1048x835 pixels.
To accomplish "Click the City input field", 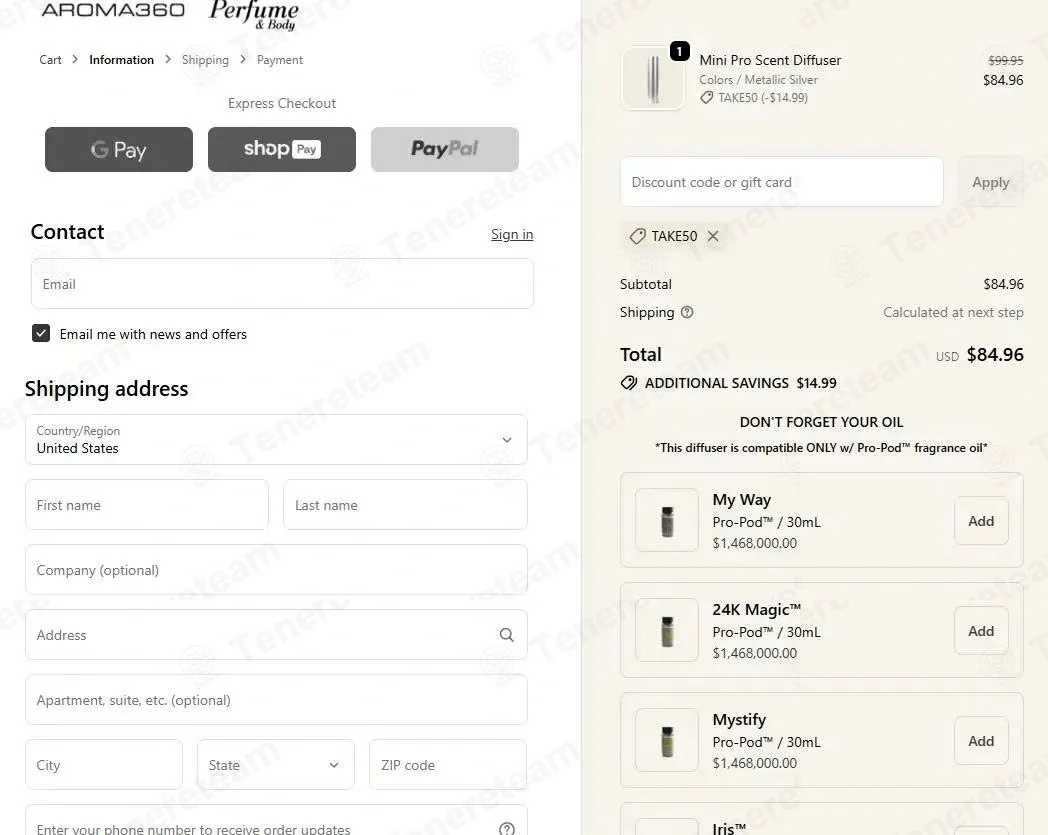I will coord(104,764).
